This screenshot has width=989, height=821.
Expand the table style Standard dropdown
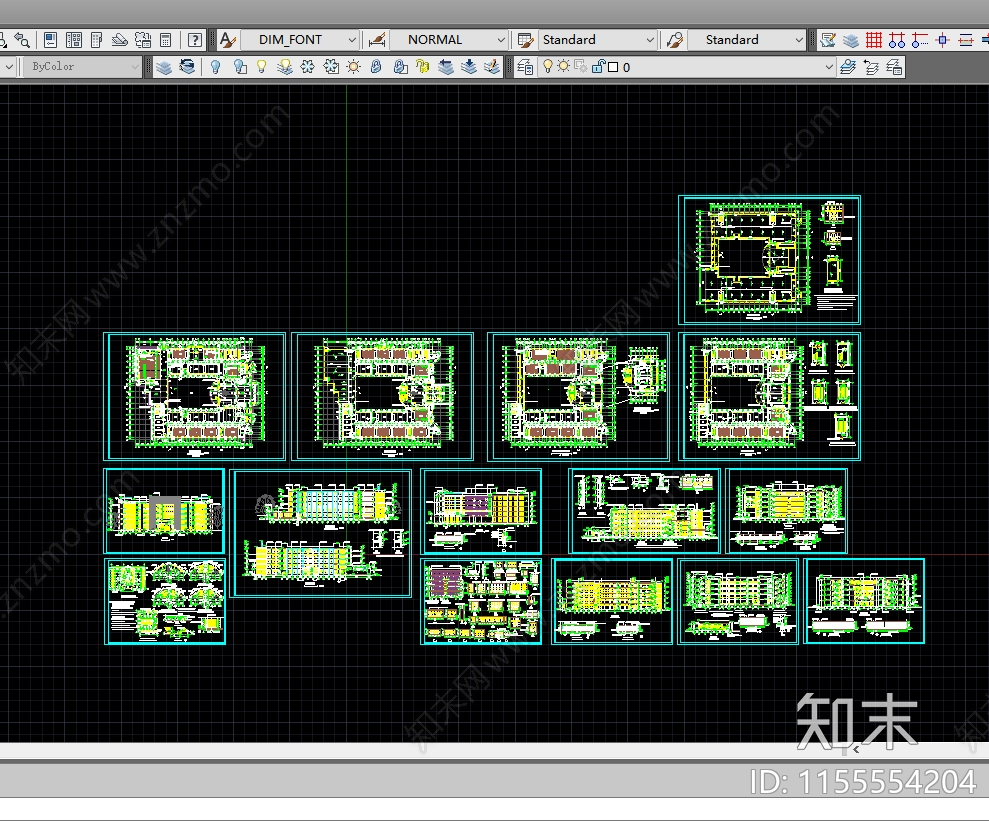(x=650, y=40)
